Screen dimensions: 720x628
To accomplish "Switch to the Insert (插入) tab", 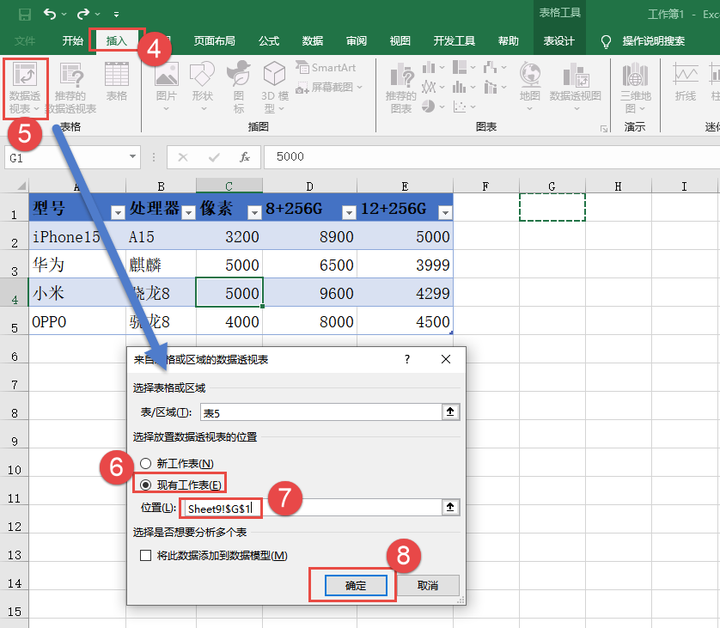I will (116, 41).
